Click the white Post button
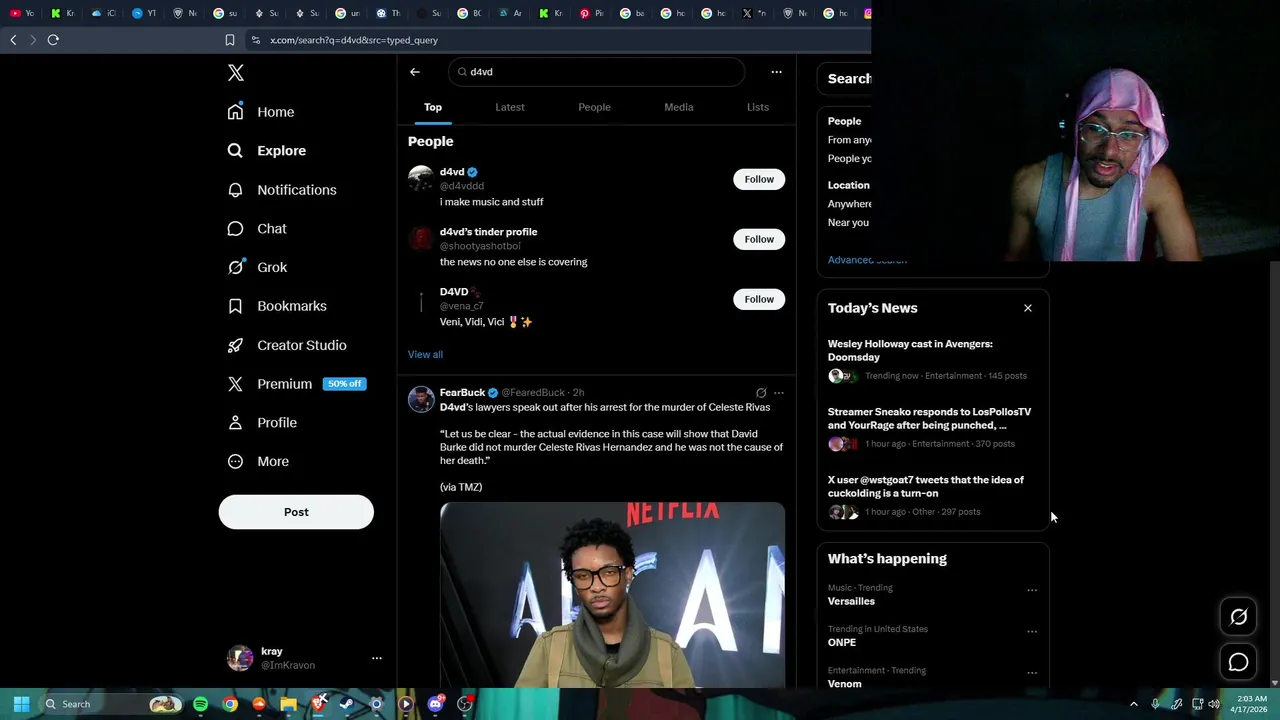Screen dimensions: 1280x720 pos(296,512)
